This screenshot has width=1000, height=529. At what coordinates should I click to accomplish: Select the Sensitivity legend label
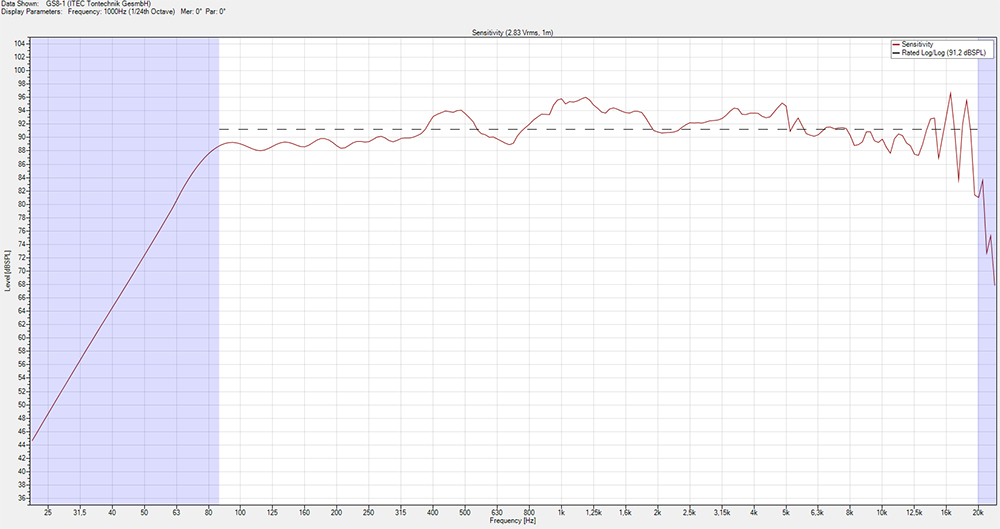pos(917,45)
